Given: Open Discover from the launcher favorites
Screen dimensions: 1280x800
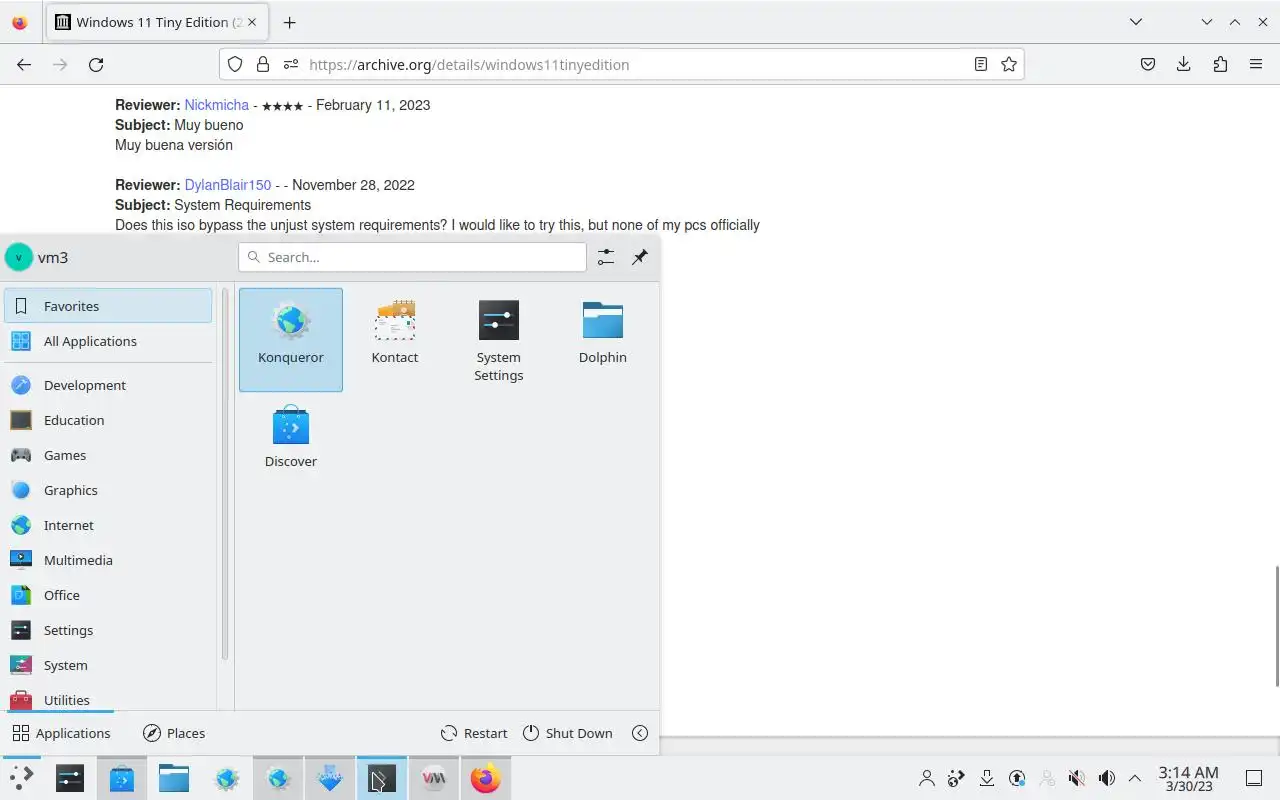Looking at the screenshot, I should (291, 443).
